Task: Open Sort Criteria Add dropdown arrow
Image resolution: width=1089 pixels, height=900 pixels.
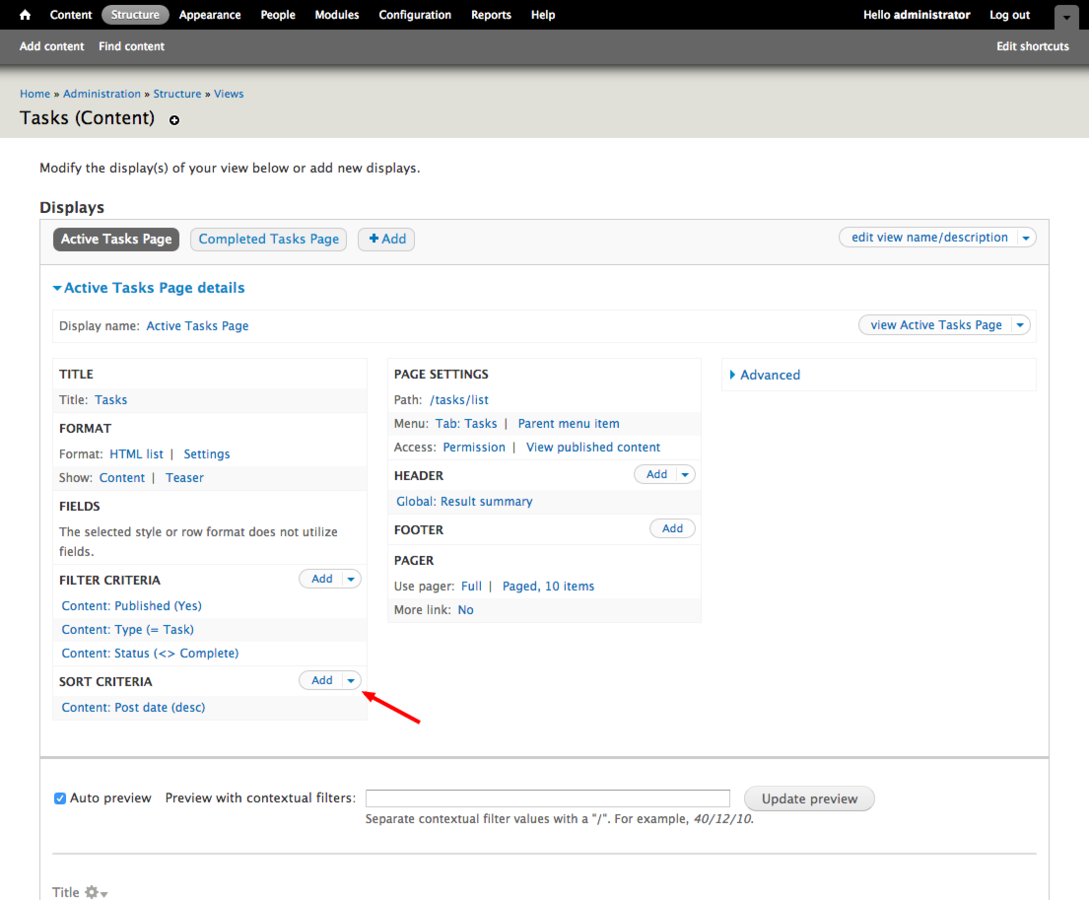Action: (x=351, y=681)
